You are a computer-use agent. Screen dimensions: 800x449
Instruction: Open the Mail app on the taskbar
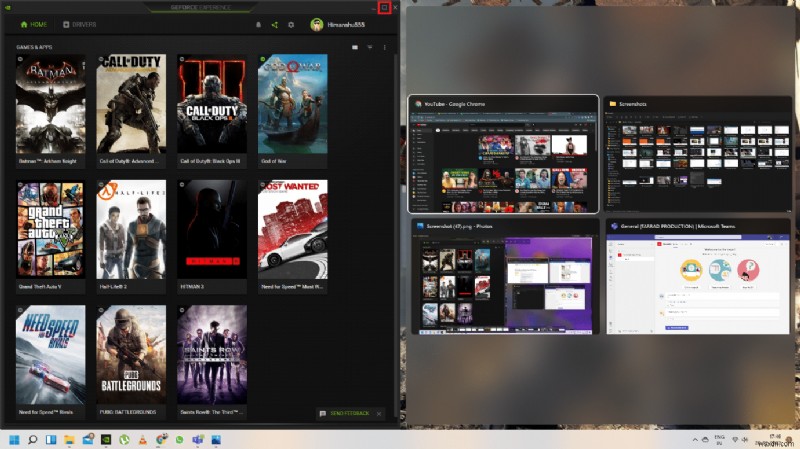pos(88,439)
